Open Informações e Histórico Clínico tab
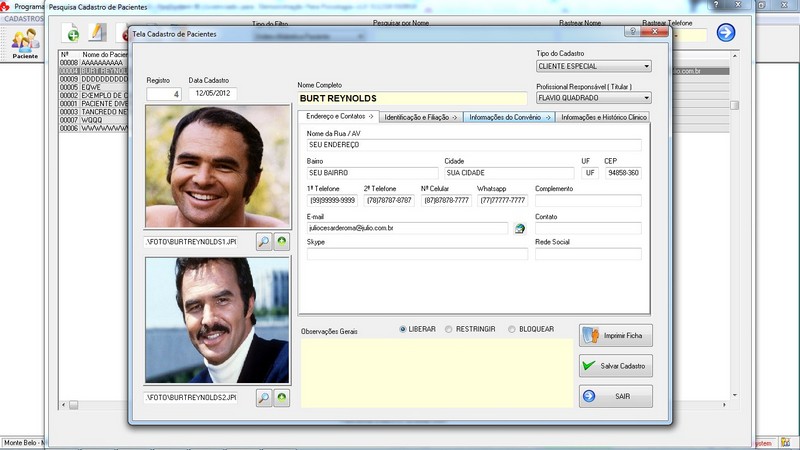 click(604, 117)
